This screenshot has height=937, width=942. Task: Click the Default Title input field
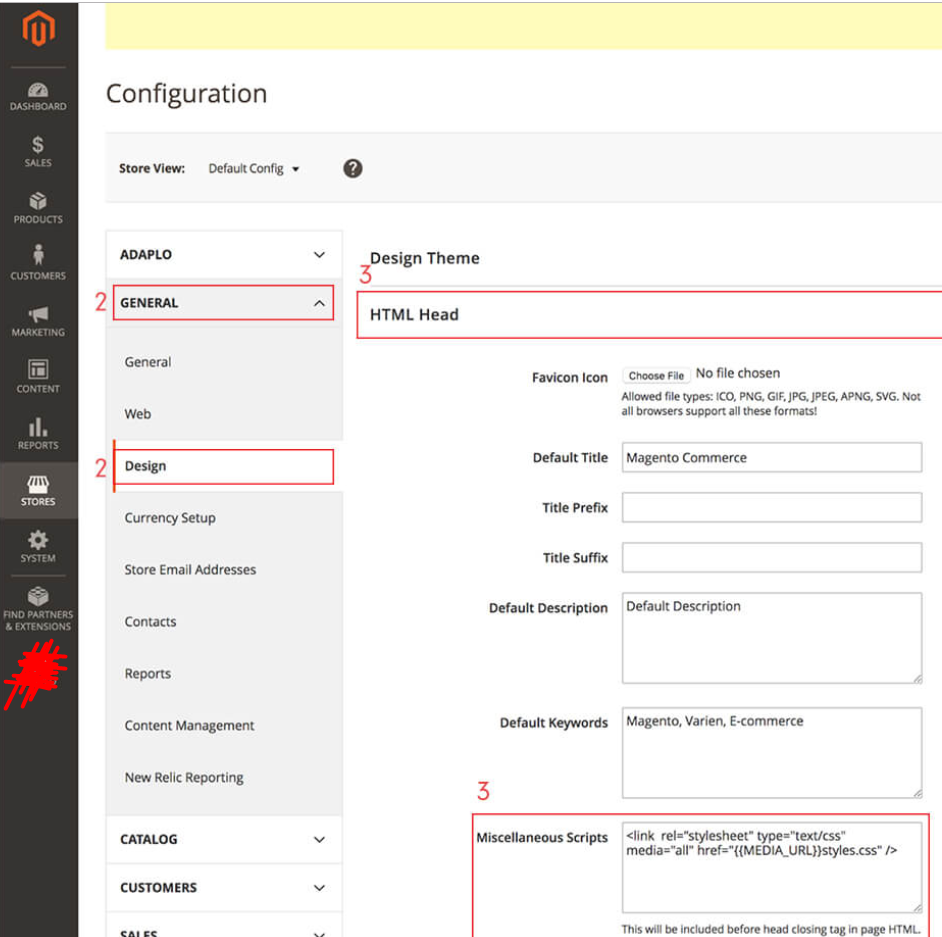point(772,458)
